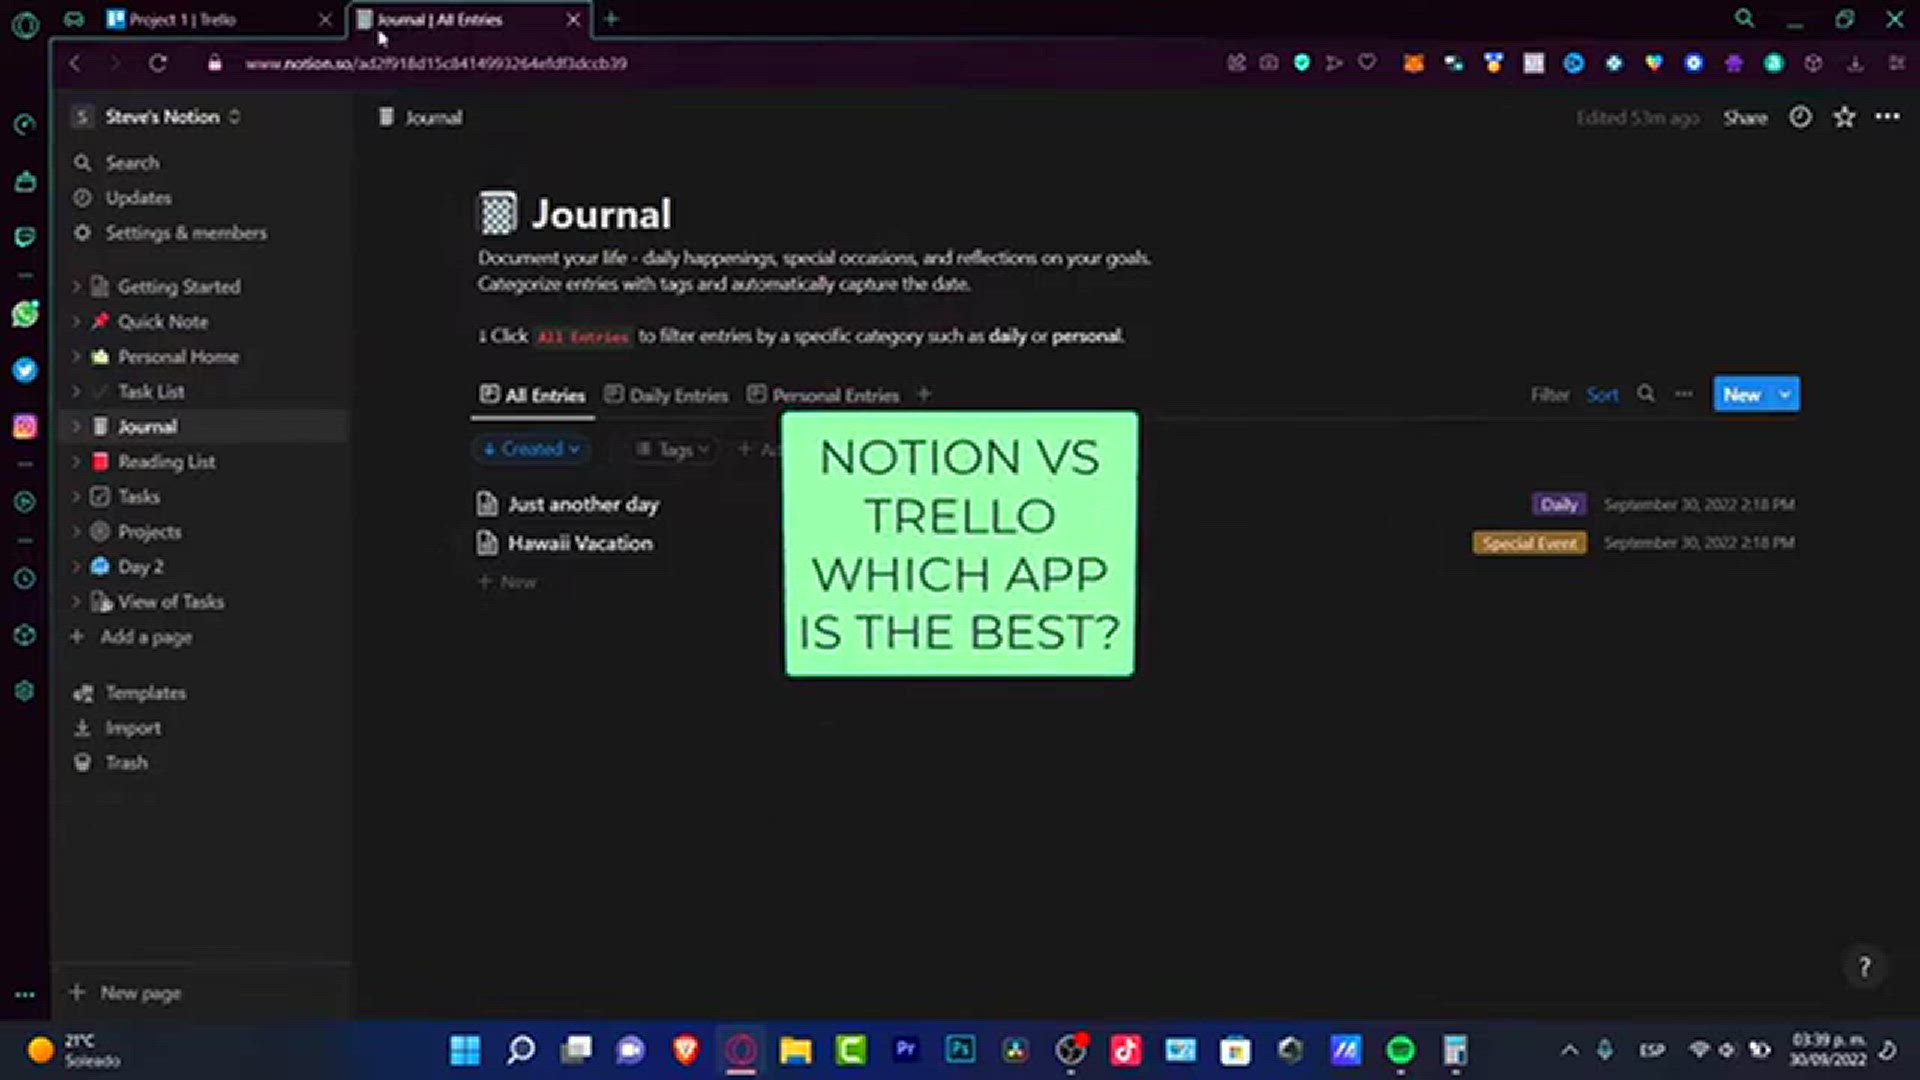Screen dimensions: 1920x1080
Task: Add a new row below Hawaii Vacation
Action: [x=508, y=581]
